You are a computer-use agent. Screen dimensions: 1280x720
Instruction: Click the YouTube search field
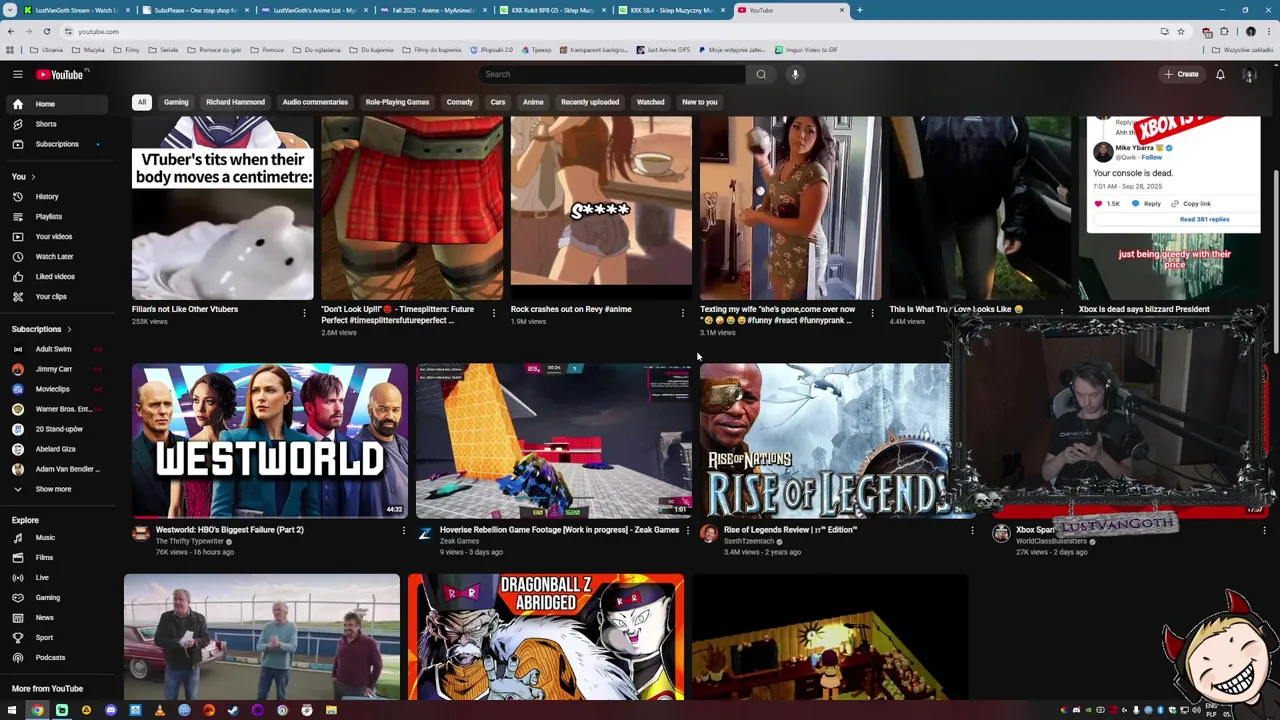pyautogui.click(x=612, y=74)
